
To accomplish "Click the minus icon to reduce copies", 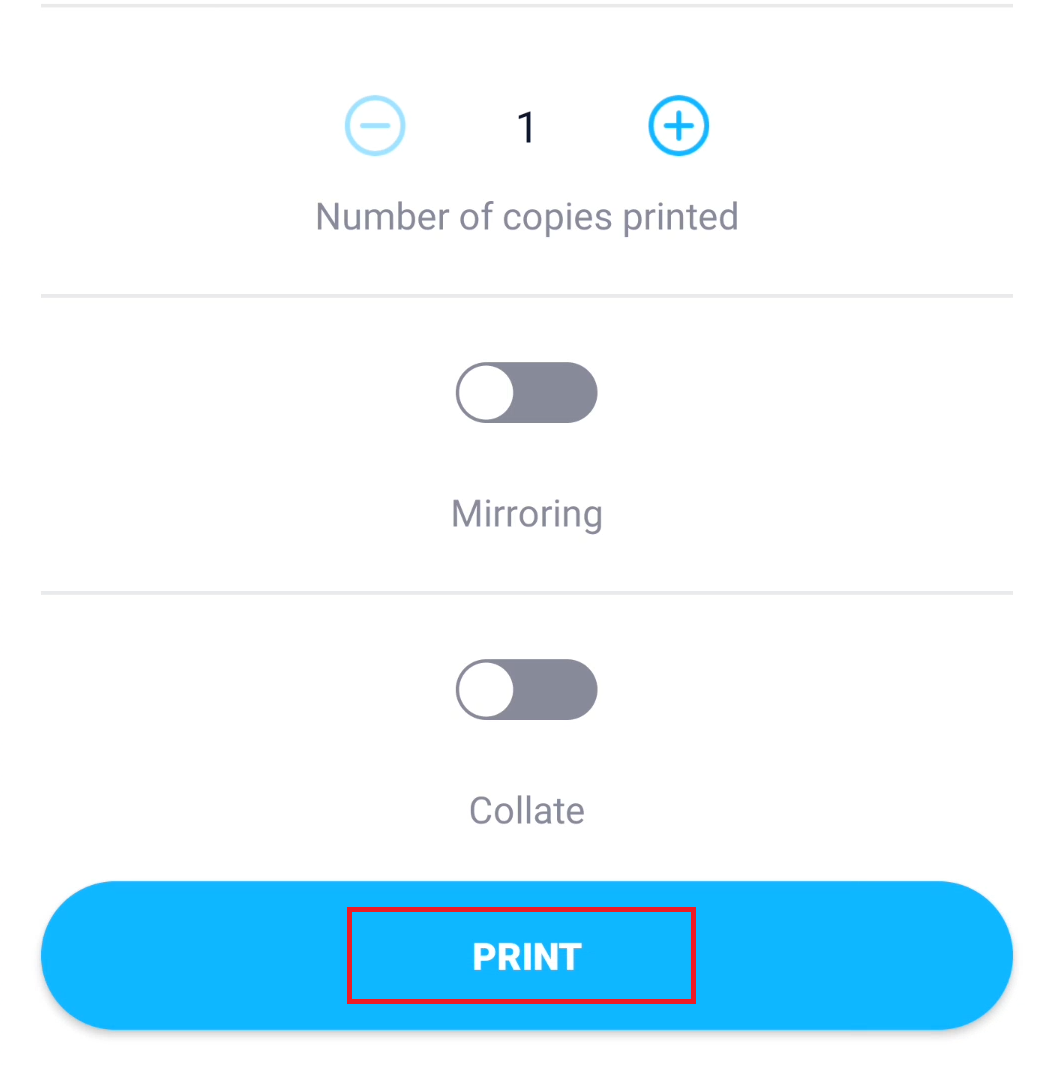I will tap(375, 127).
